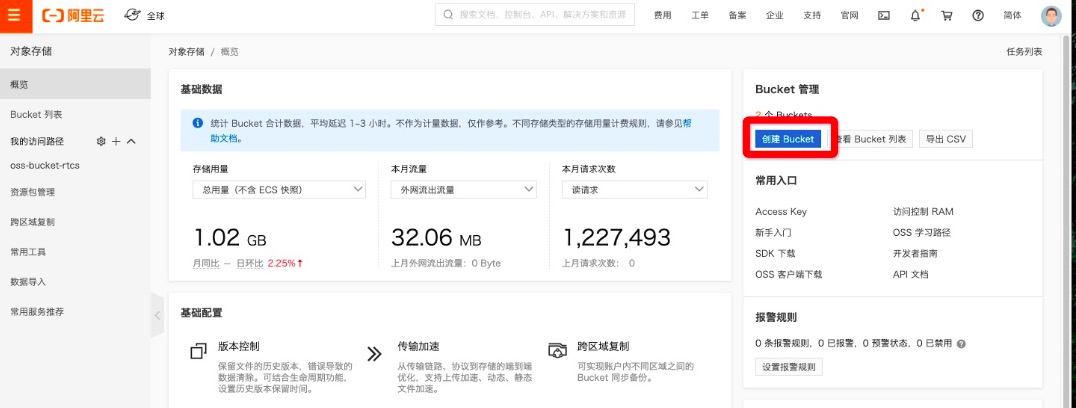1076x408 pixels.
Task: Open 开发者指南 link
Action: pyautogui.click(x=915, y=254)
